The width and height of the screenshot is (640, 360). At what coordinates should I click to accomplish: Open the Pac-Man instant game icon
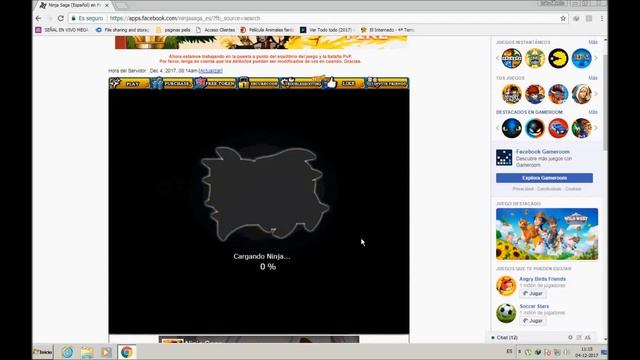[x=558, y=58]
